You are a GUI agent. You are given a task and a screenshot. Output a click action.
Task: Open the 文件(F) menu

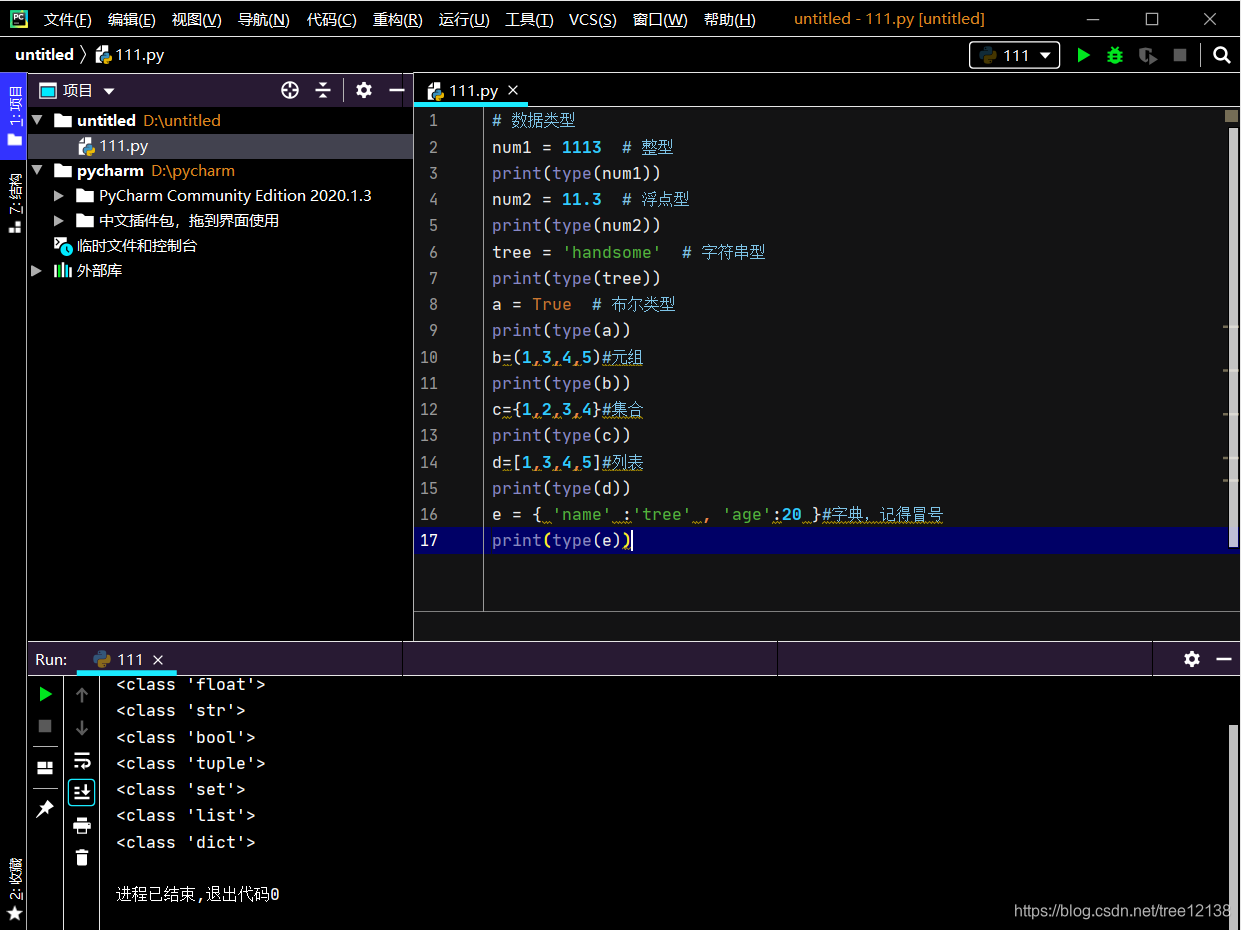pos(67,20)
